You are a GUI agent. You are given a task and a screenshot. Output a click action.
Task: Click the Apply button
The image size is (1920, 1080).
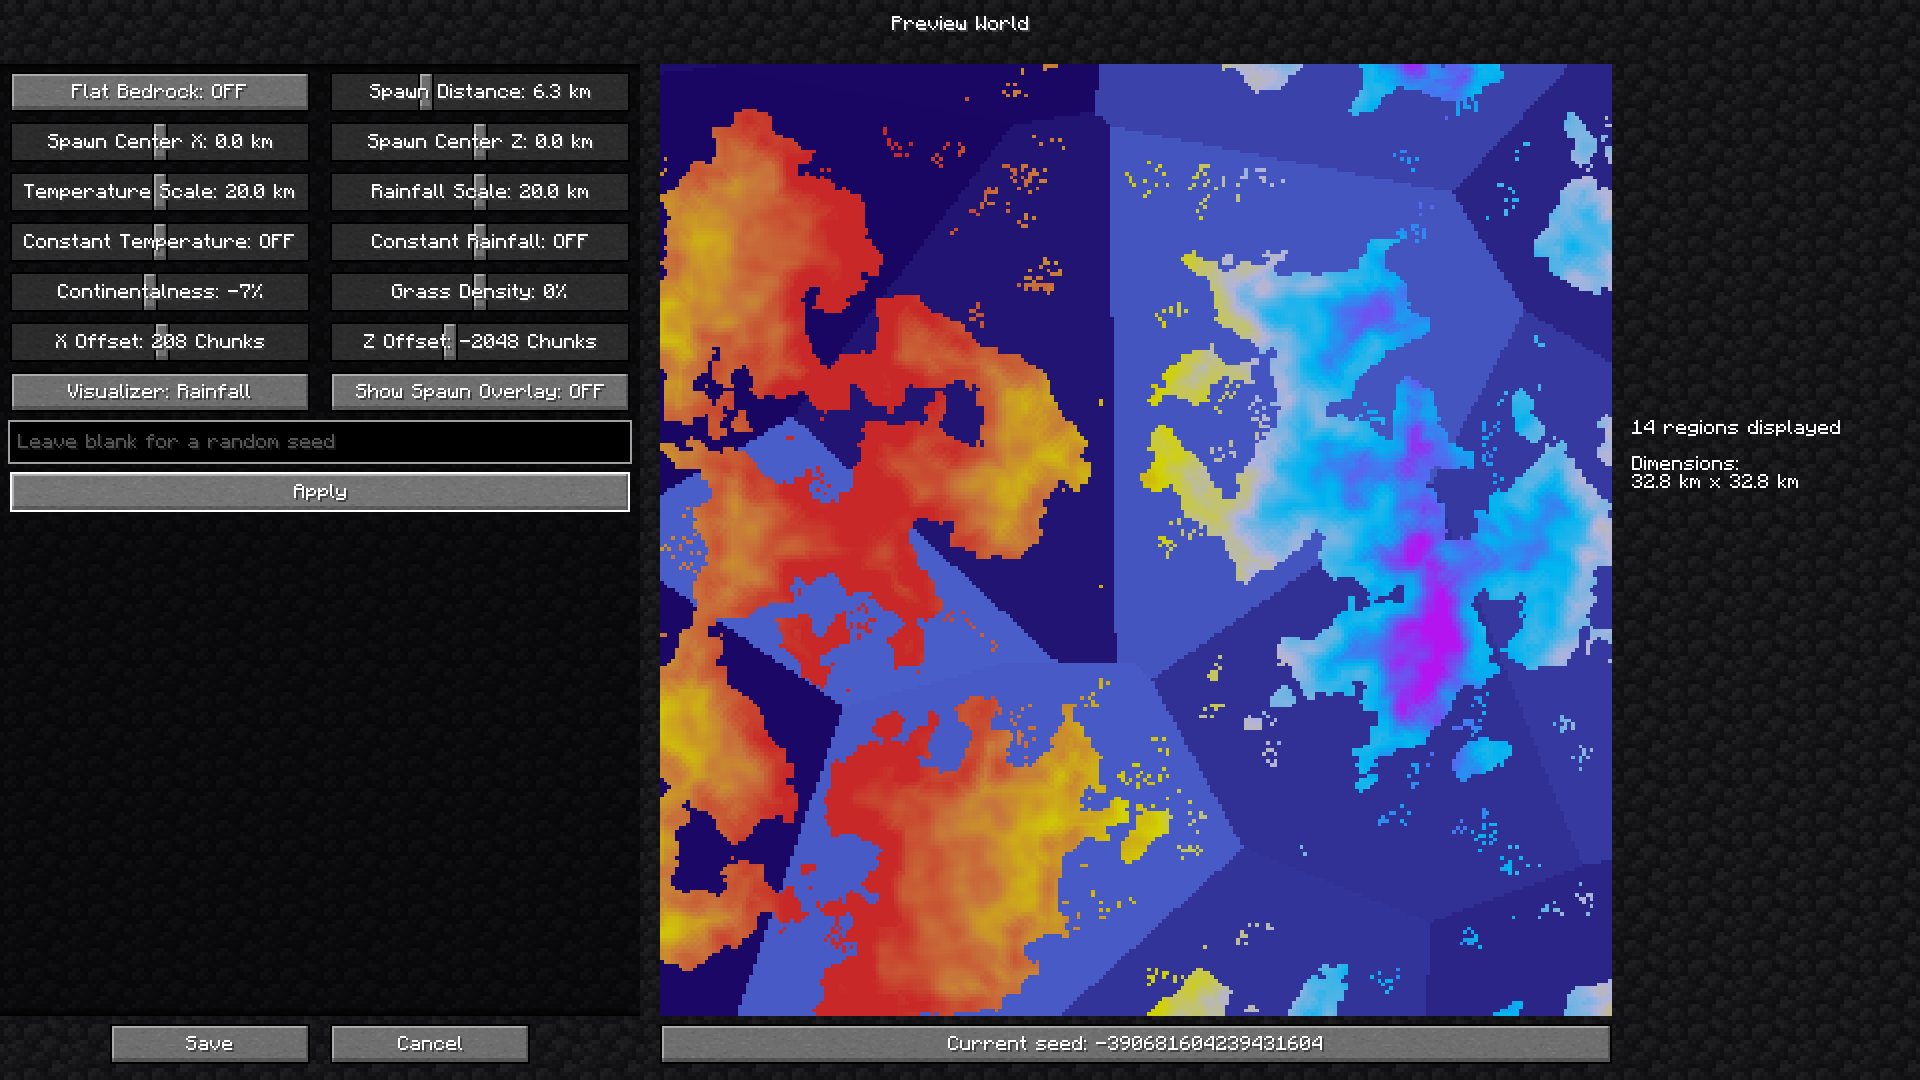tap(319, 491)
